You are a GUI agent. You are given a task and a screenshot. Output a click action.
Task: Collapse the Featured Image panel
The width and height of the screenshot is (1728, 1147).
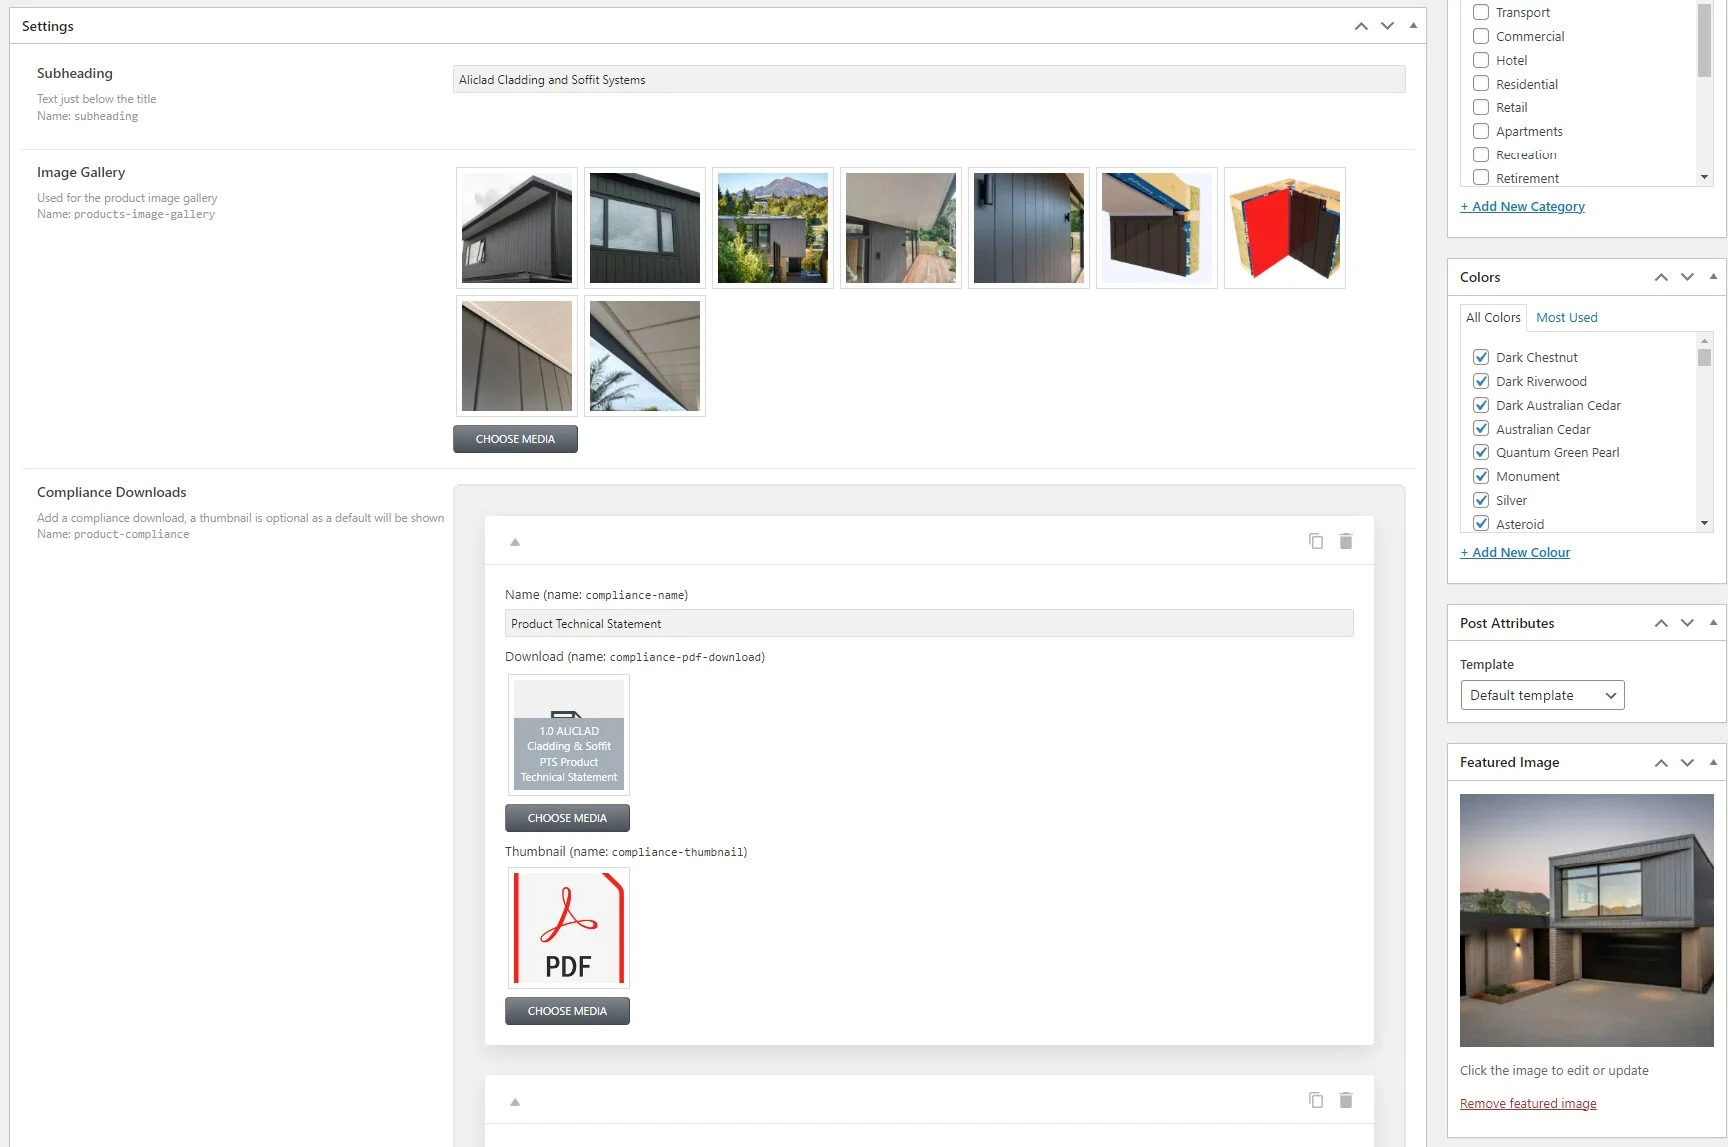pos(1713,762)
